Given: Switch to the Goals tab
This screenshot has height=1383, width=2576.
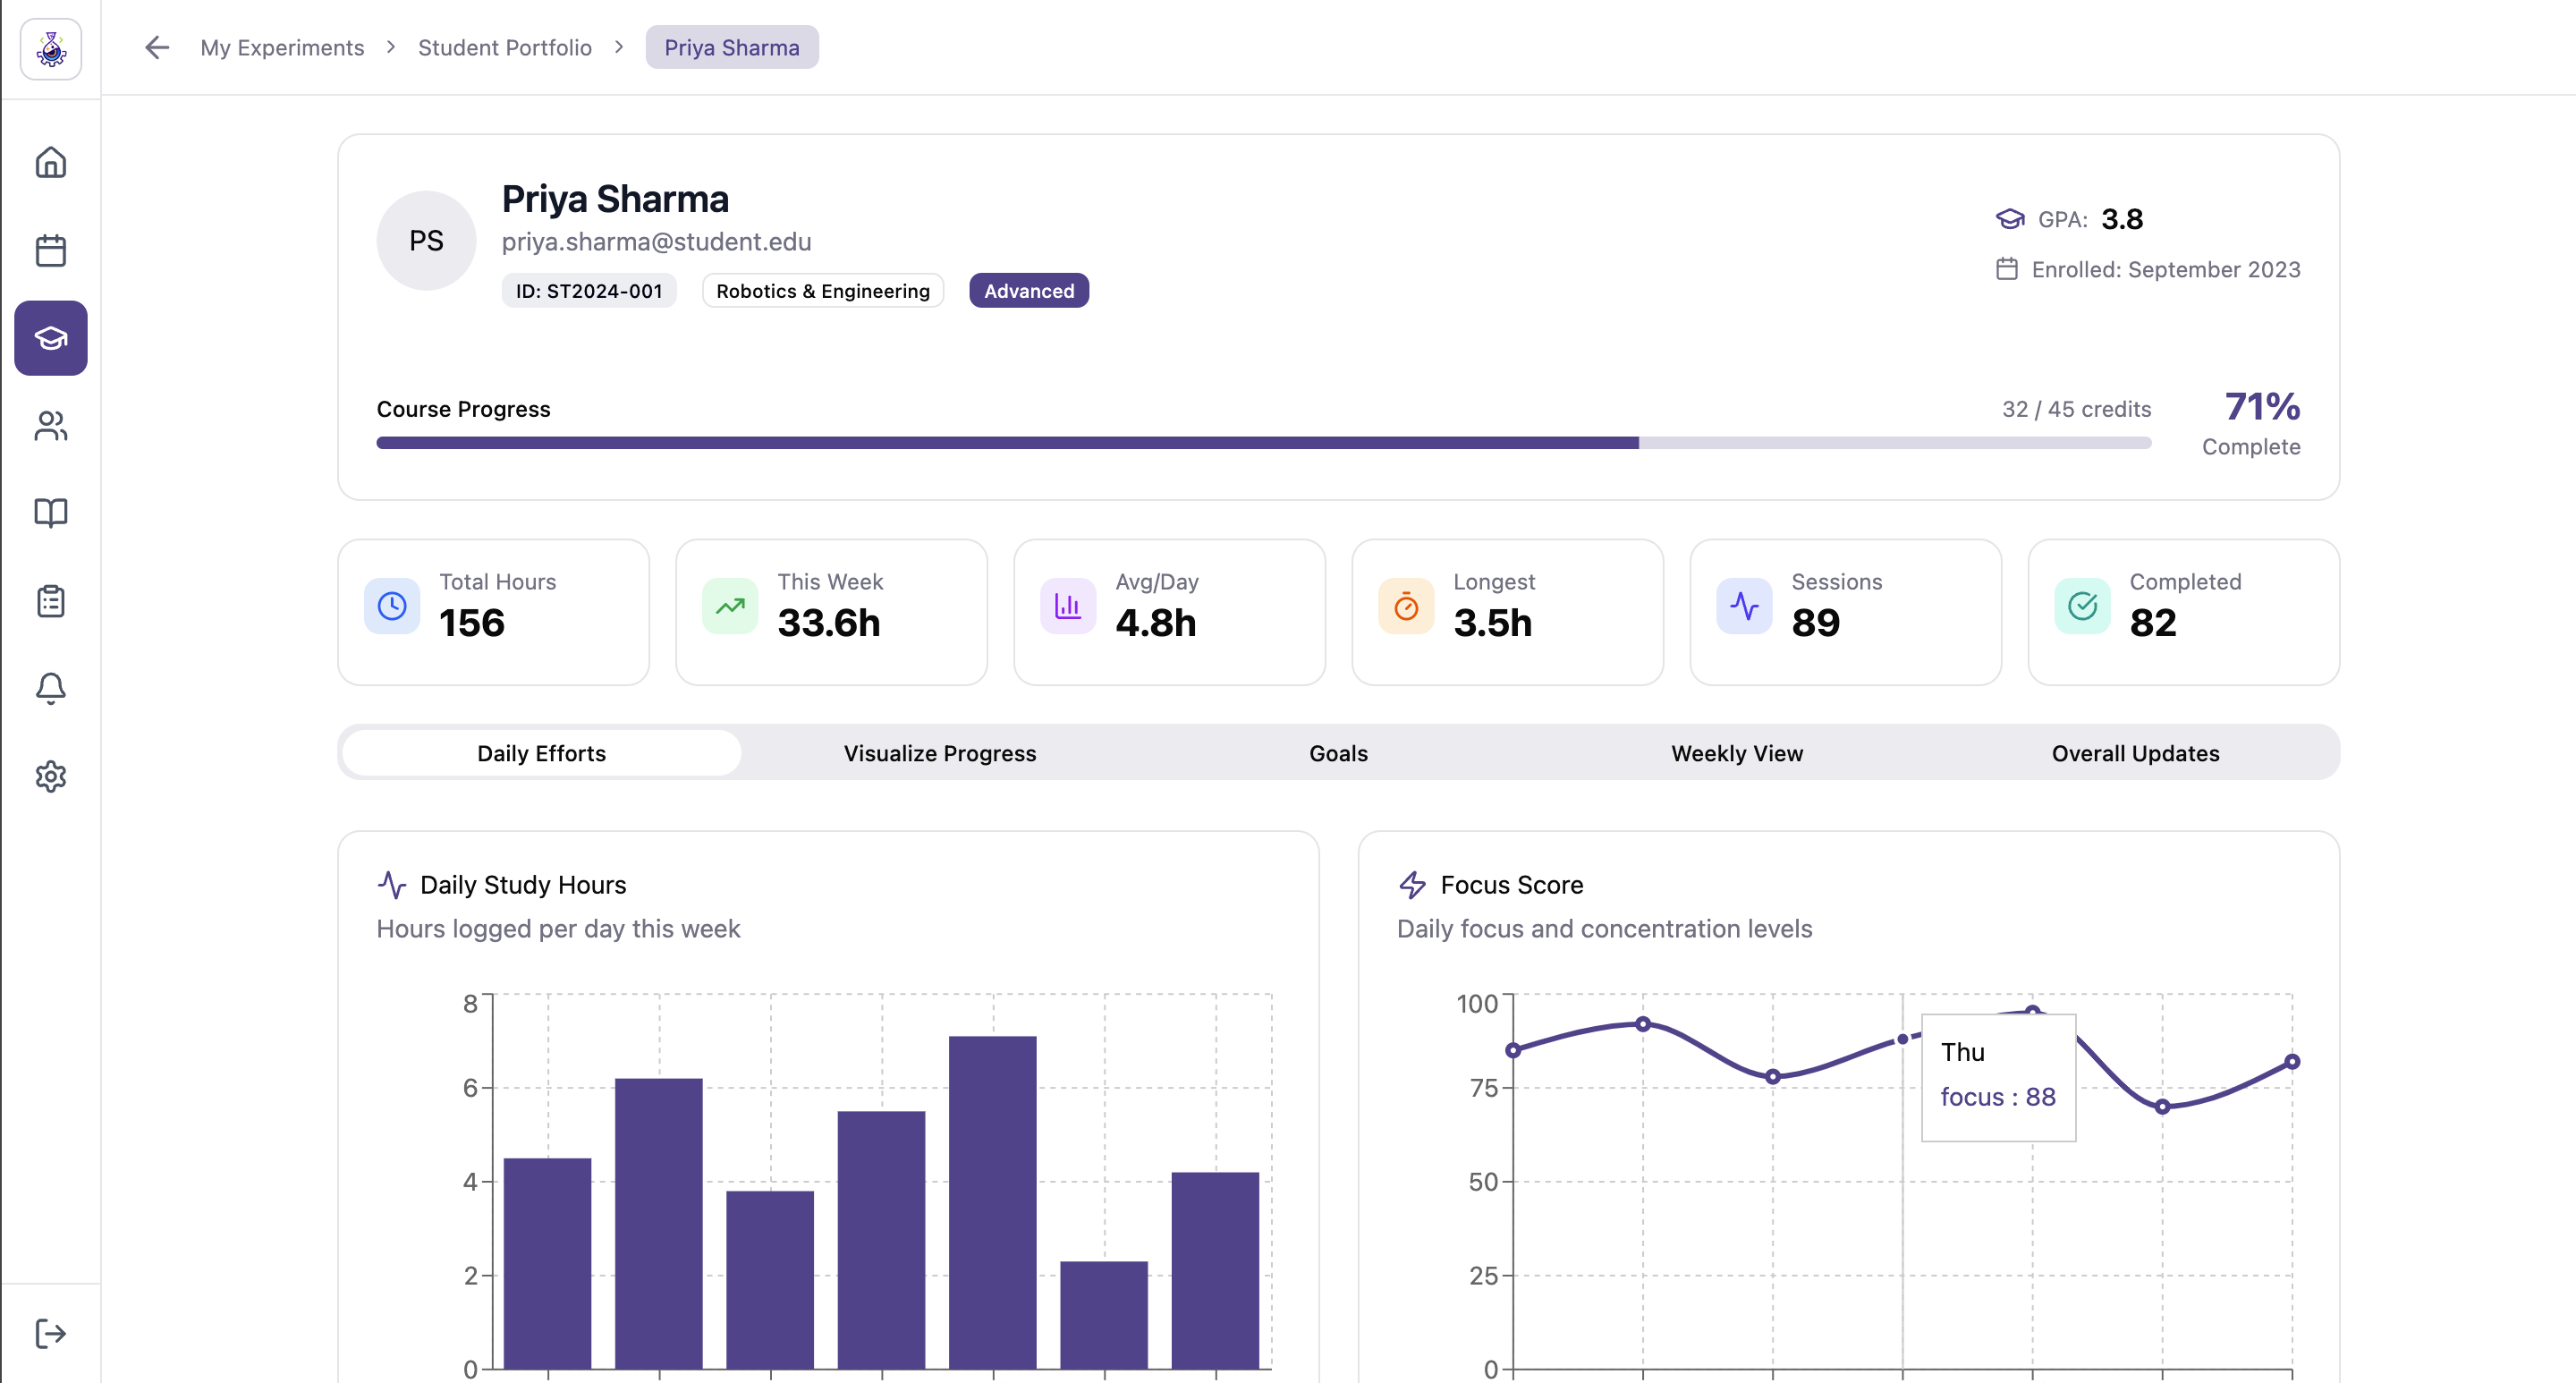Looking at the screenshot, I should pyautogui.click(x=1338, y=753).
